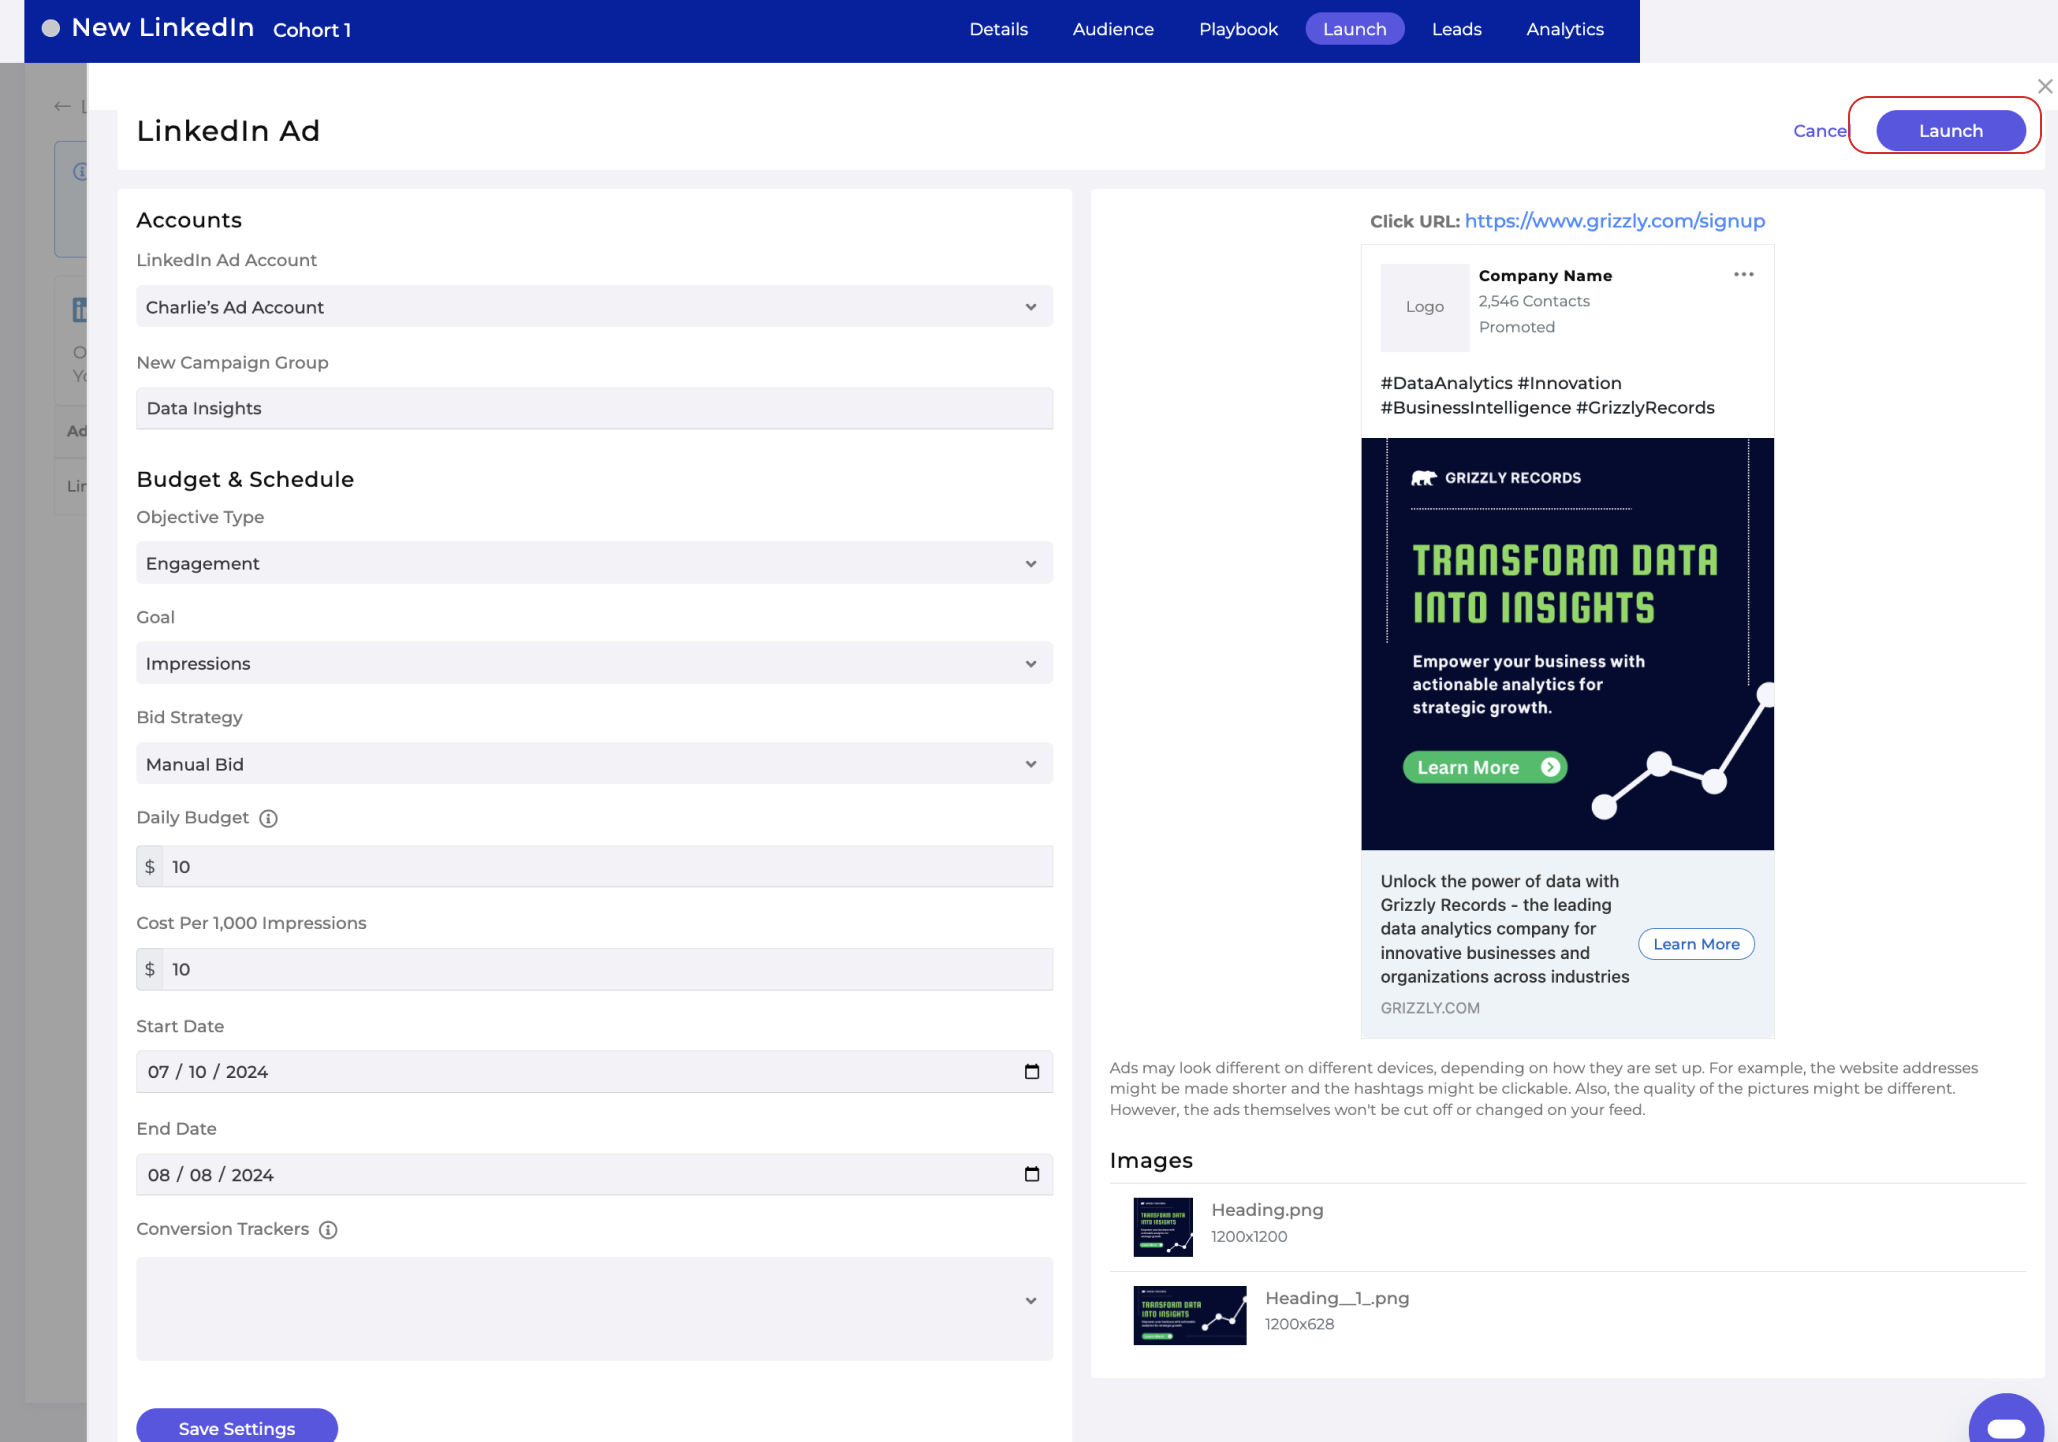This screenshot has height=1442, width=2058.
Task: Open the chat widget bubble
Action: click(x=2006, y=1424)
